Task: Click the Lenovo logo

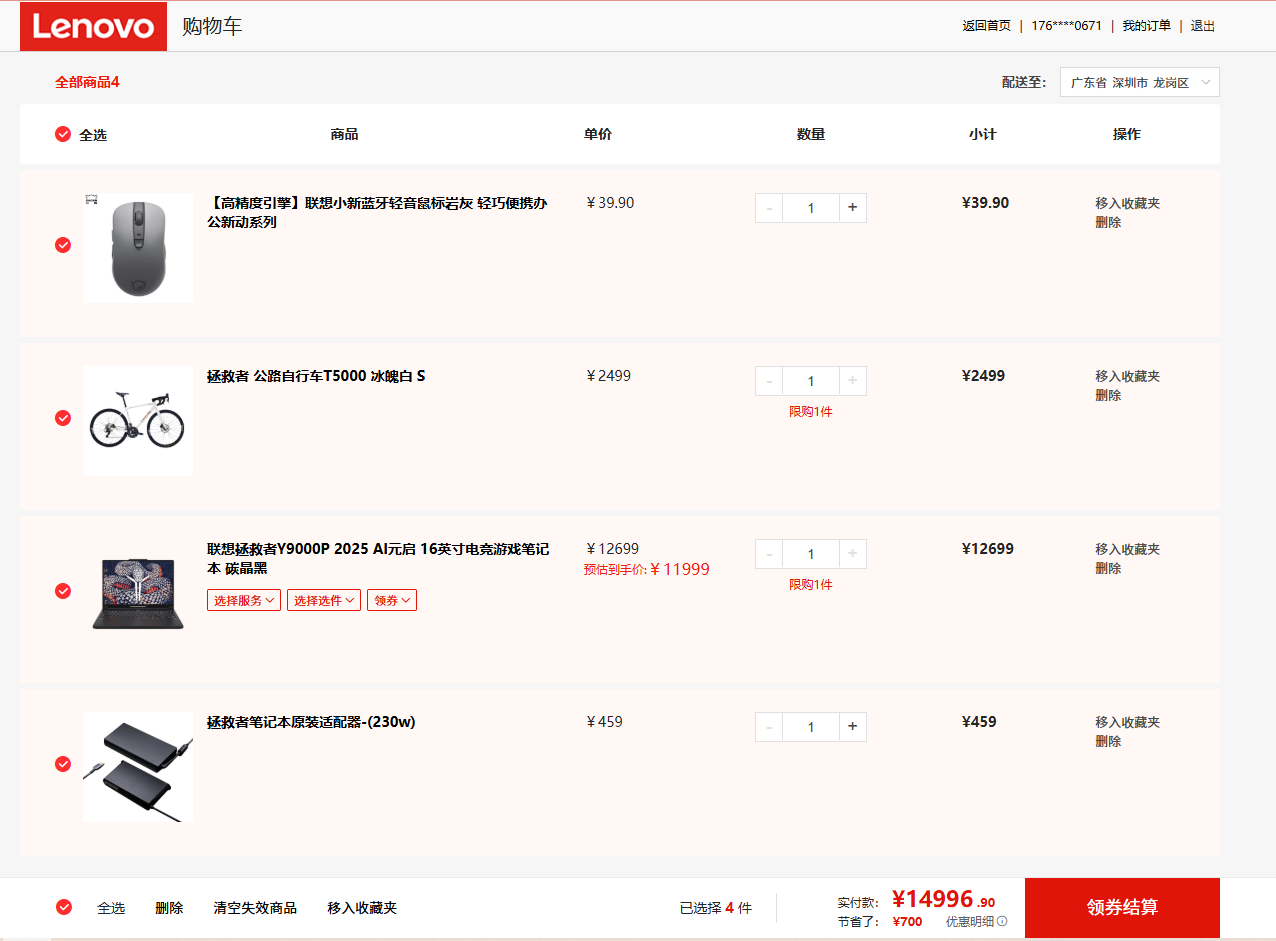Action: point(93,26)
